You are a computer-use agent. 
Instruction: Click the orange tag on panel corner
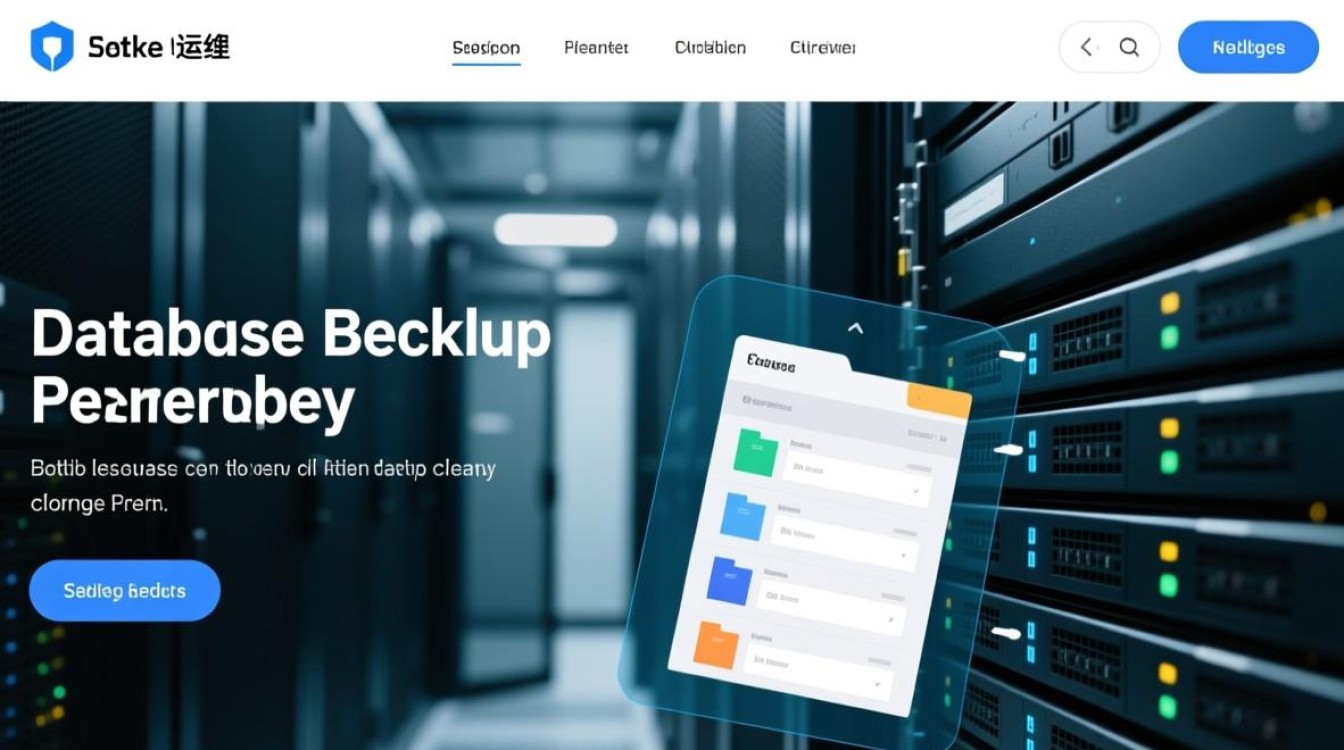tap(938, 400)
